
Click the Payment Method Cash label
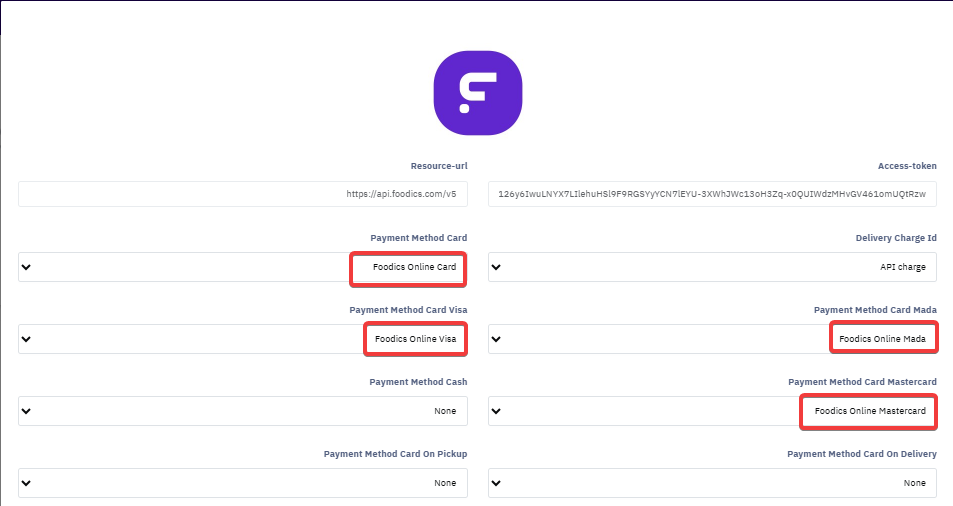[418, 382]
